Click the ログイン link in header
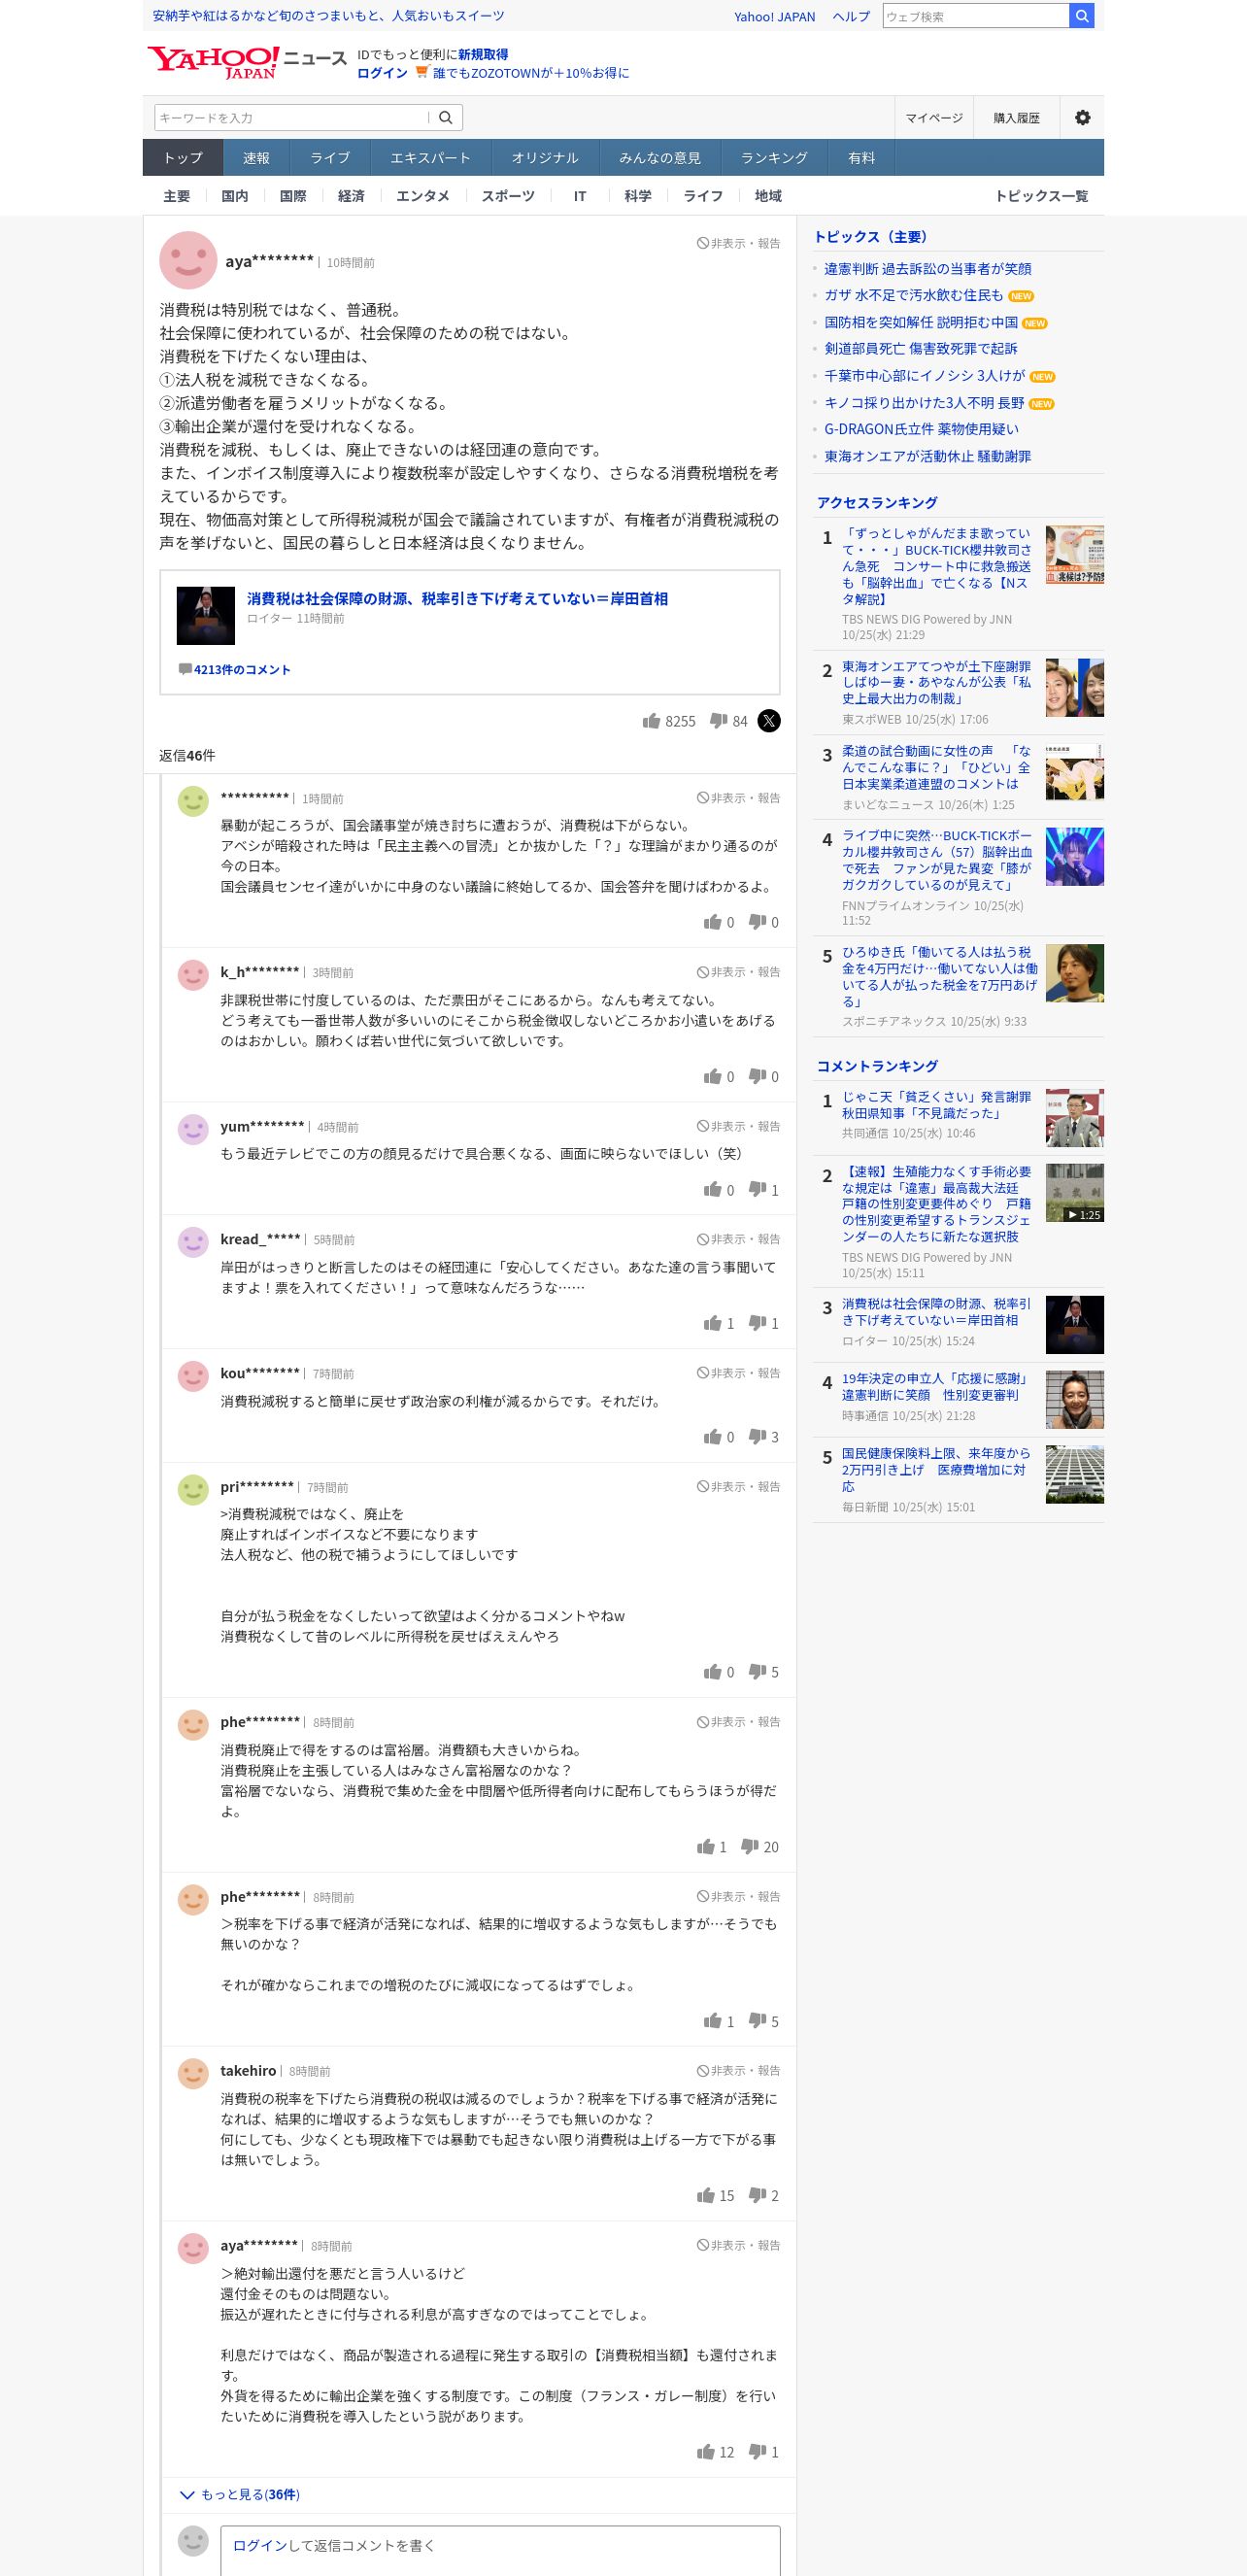 point(382,73)
